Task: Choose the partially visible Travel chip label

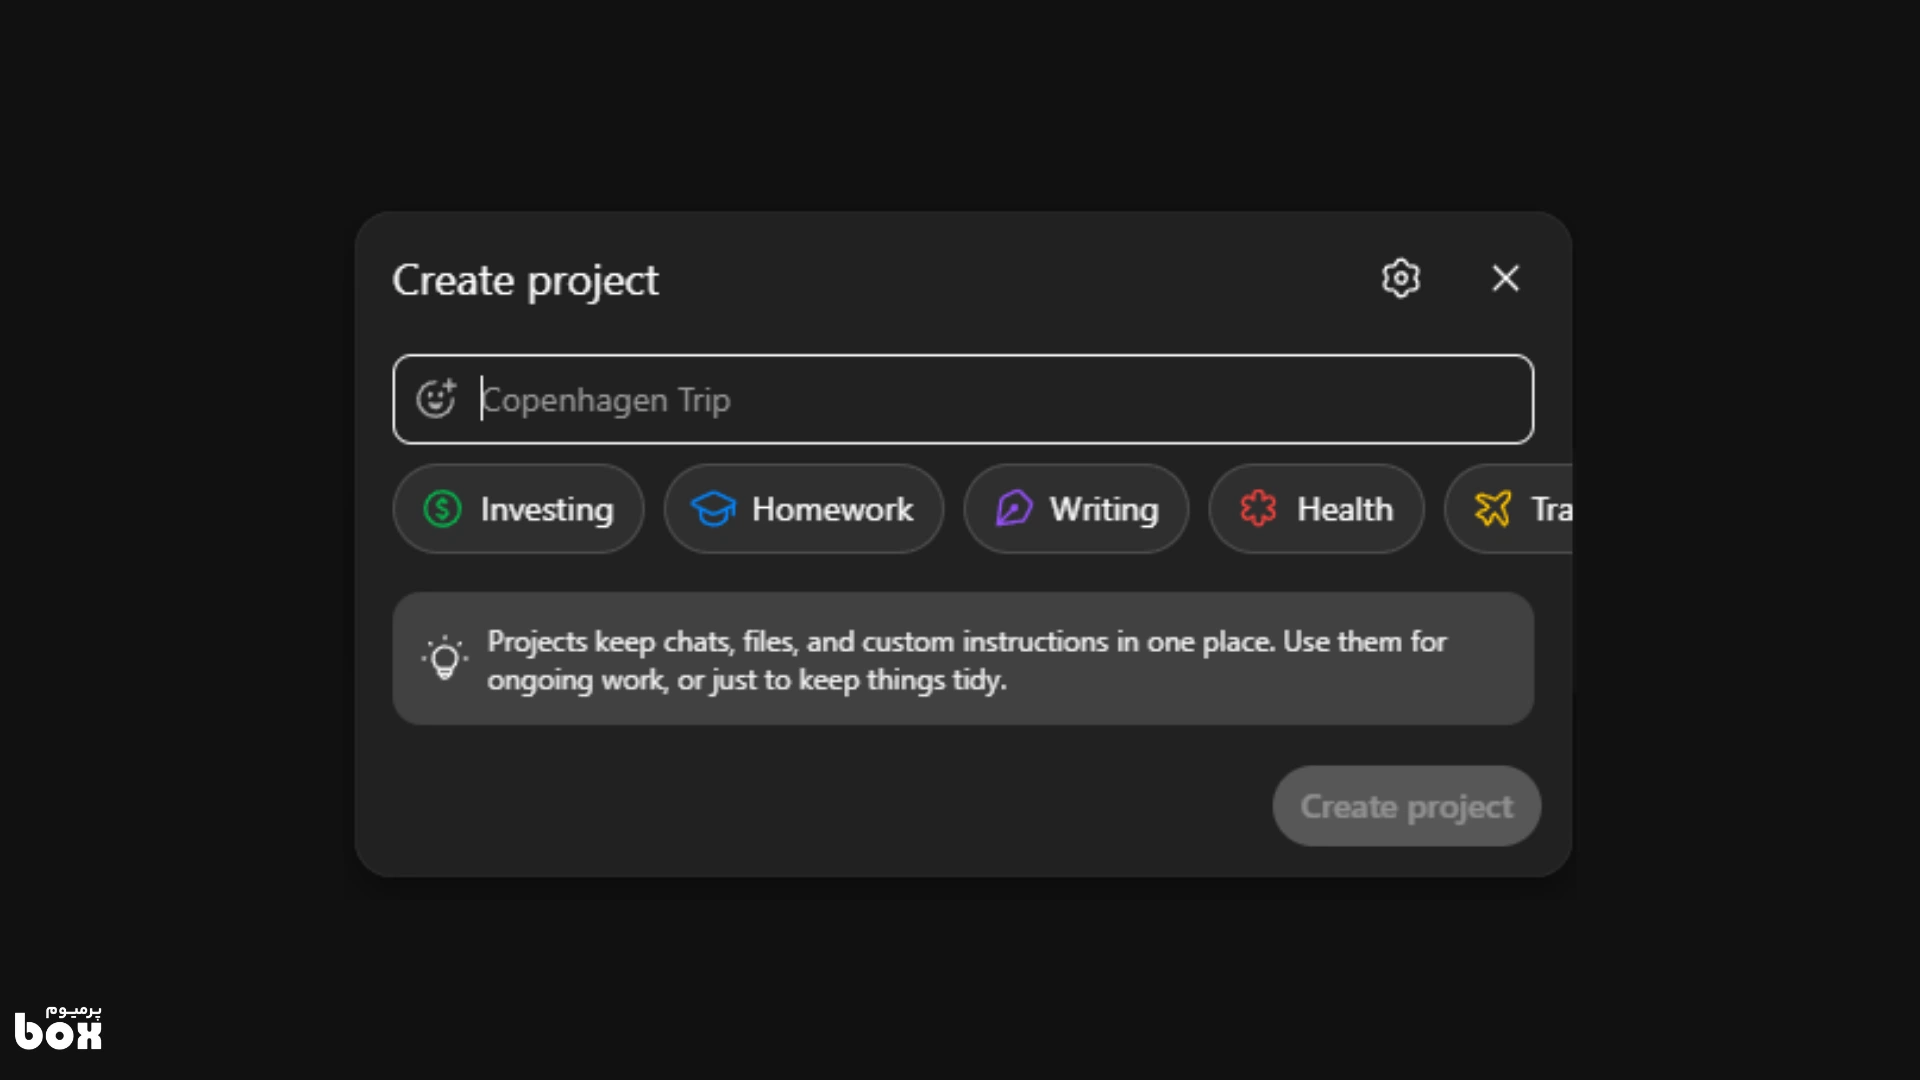Action: click(x=1551, y=509)
